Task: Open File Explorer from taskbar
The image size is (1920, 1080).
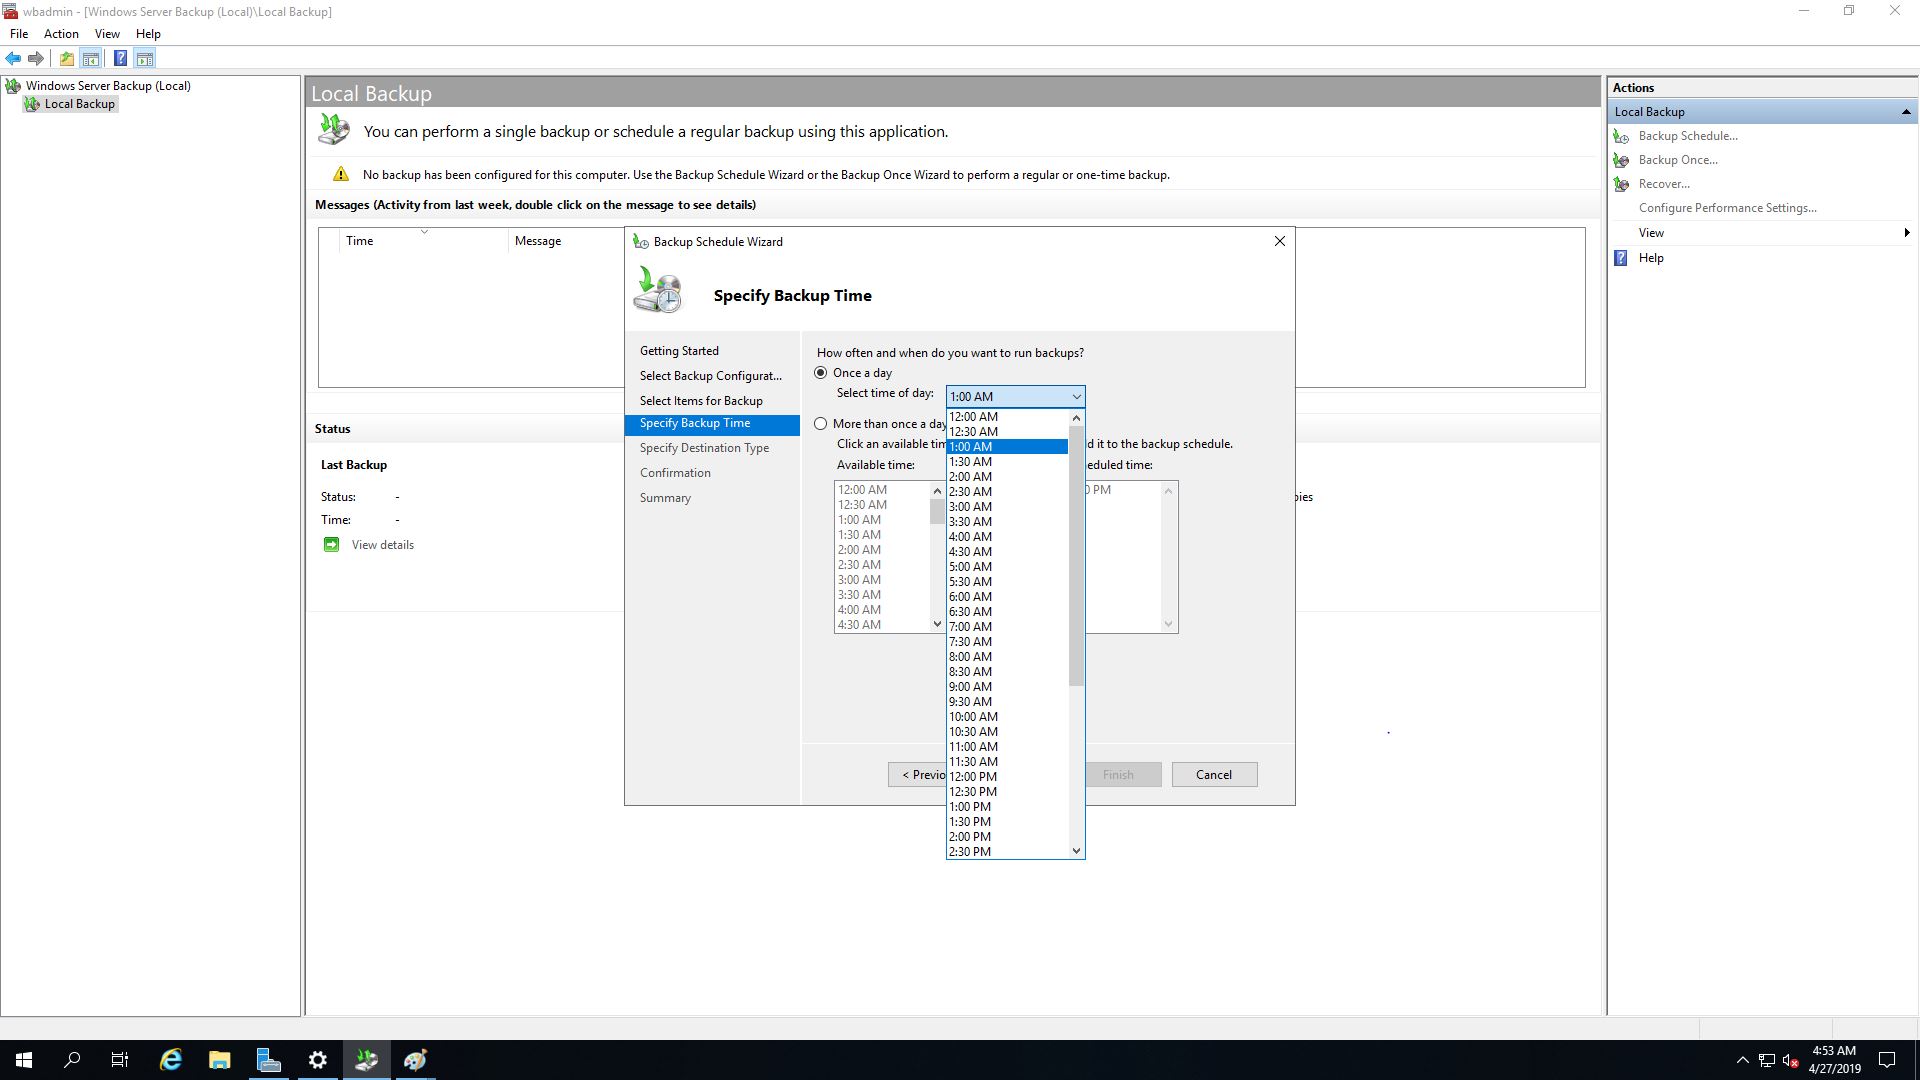Action: click(220, 1060)
